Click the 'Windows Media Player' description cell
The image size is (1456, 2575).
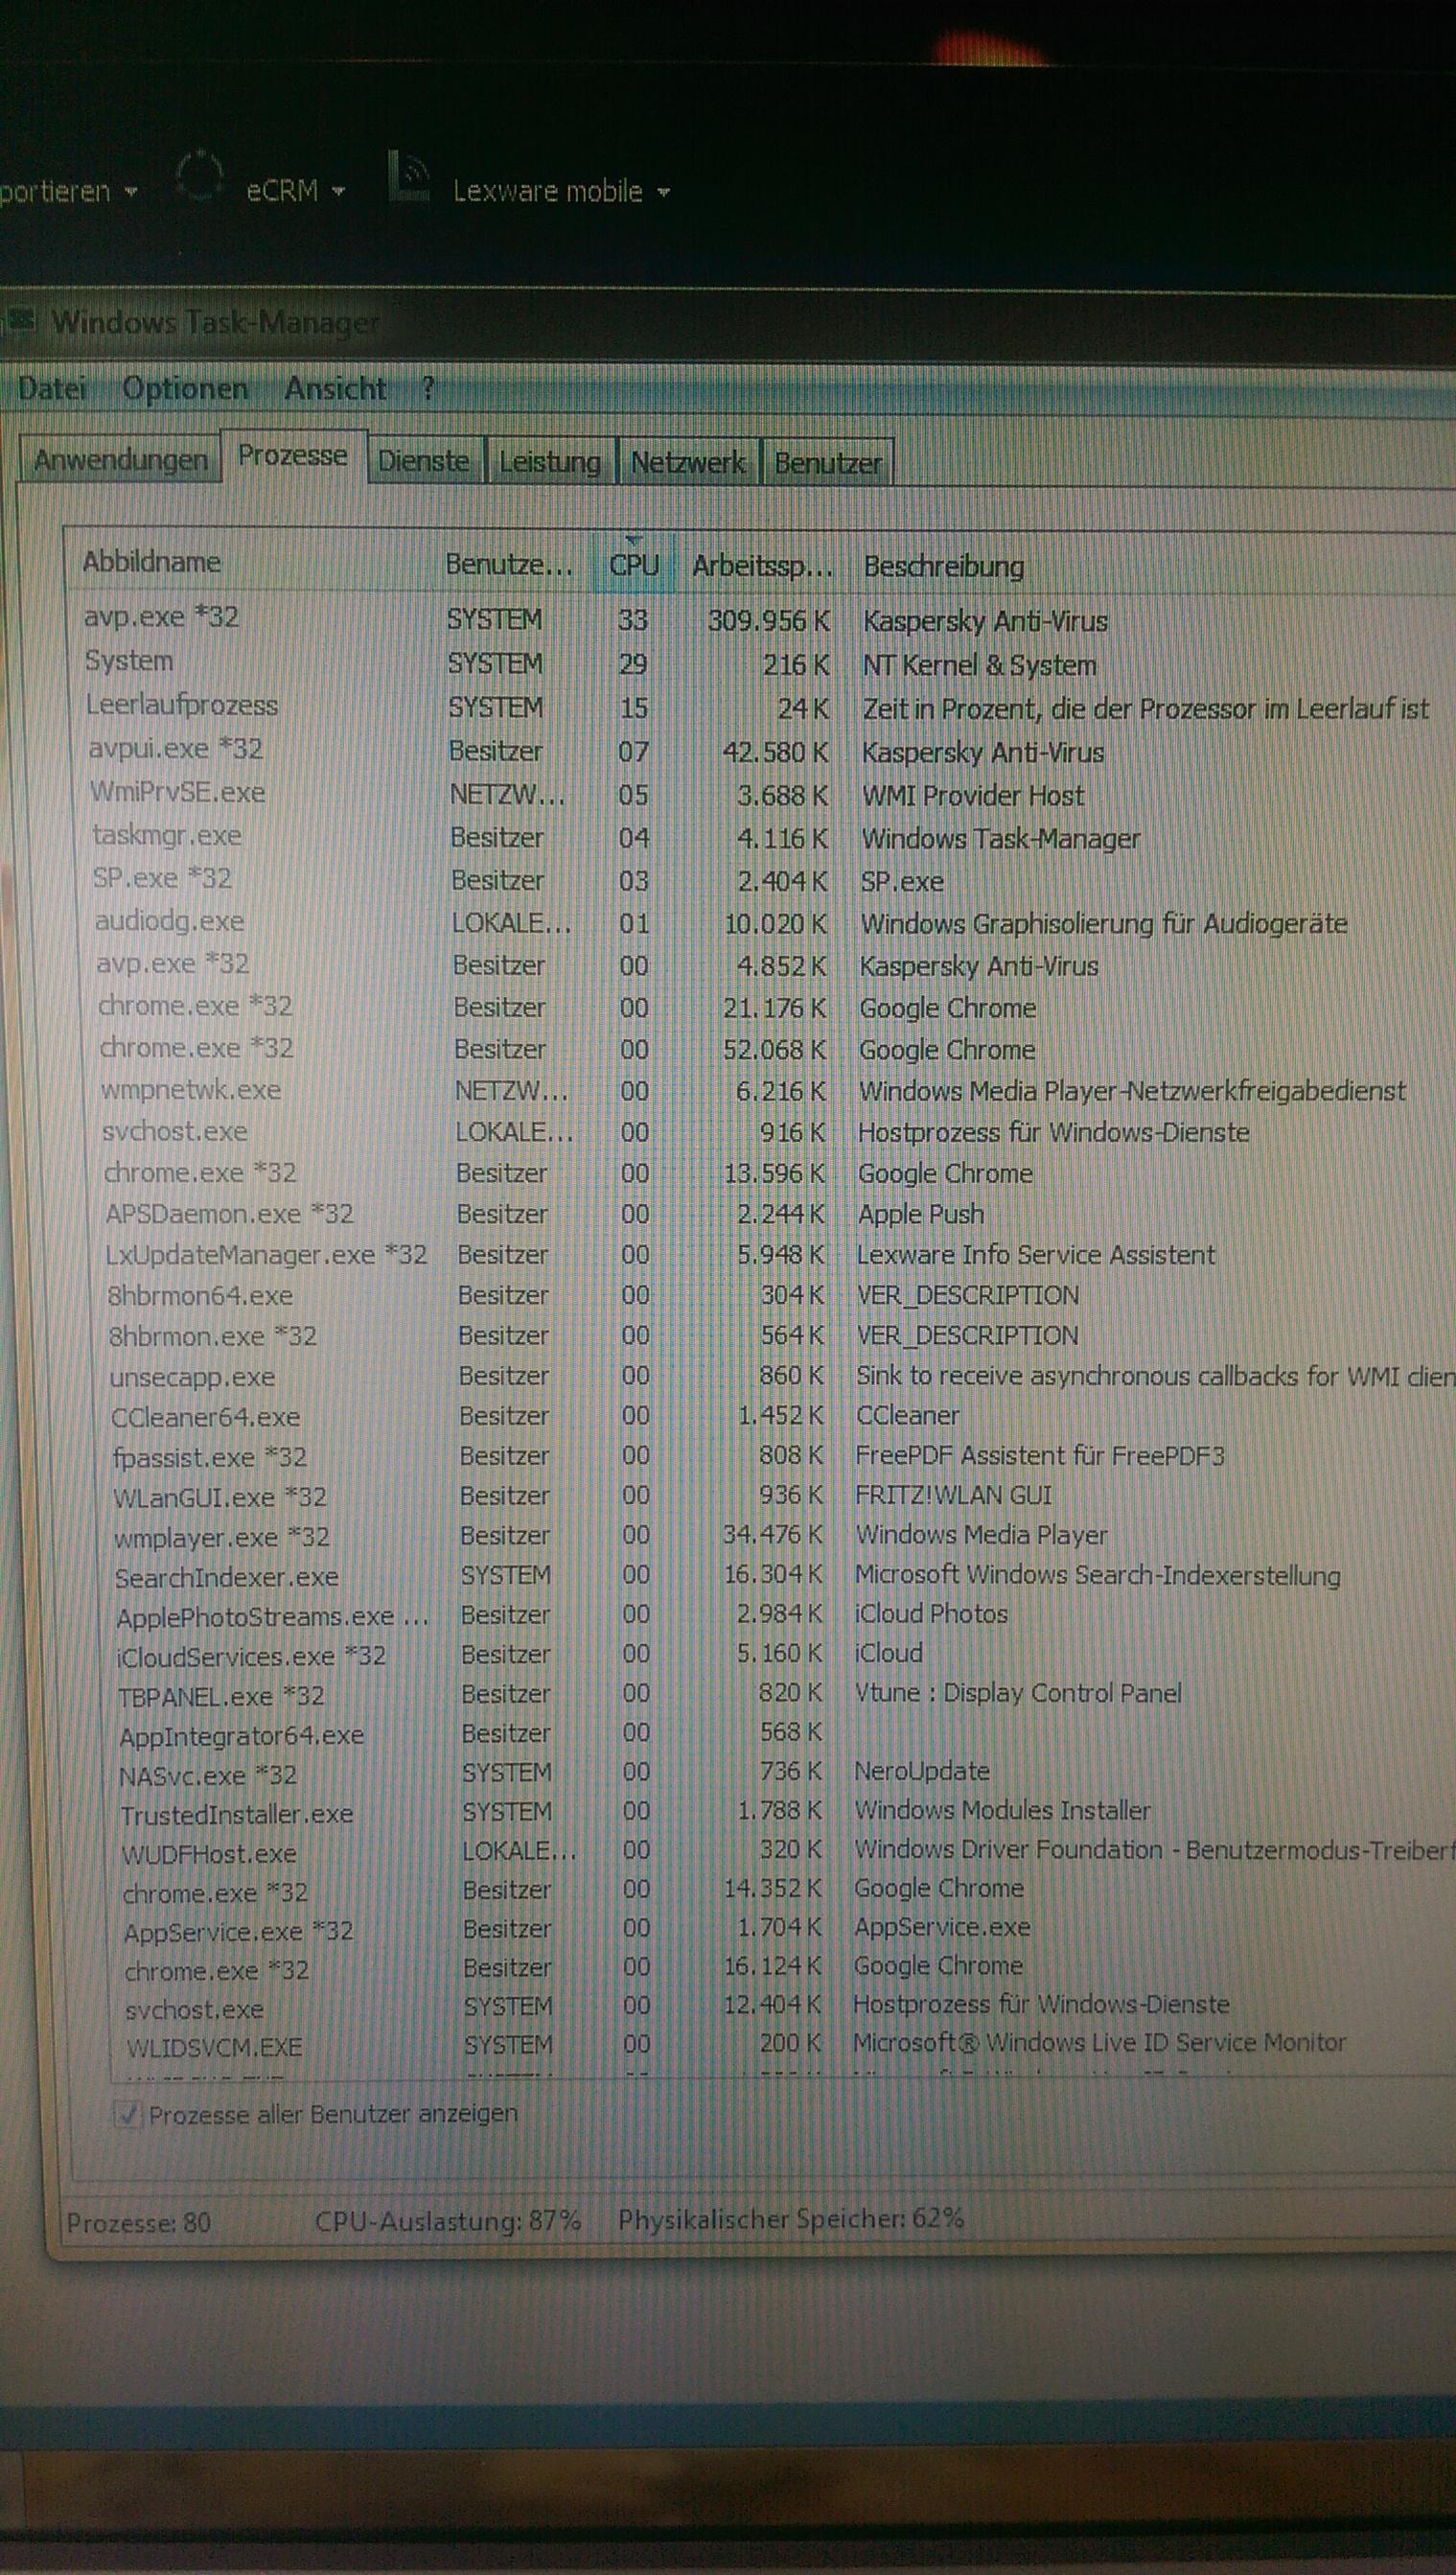coord(981,1534)
